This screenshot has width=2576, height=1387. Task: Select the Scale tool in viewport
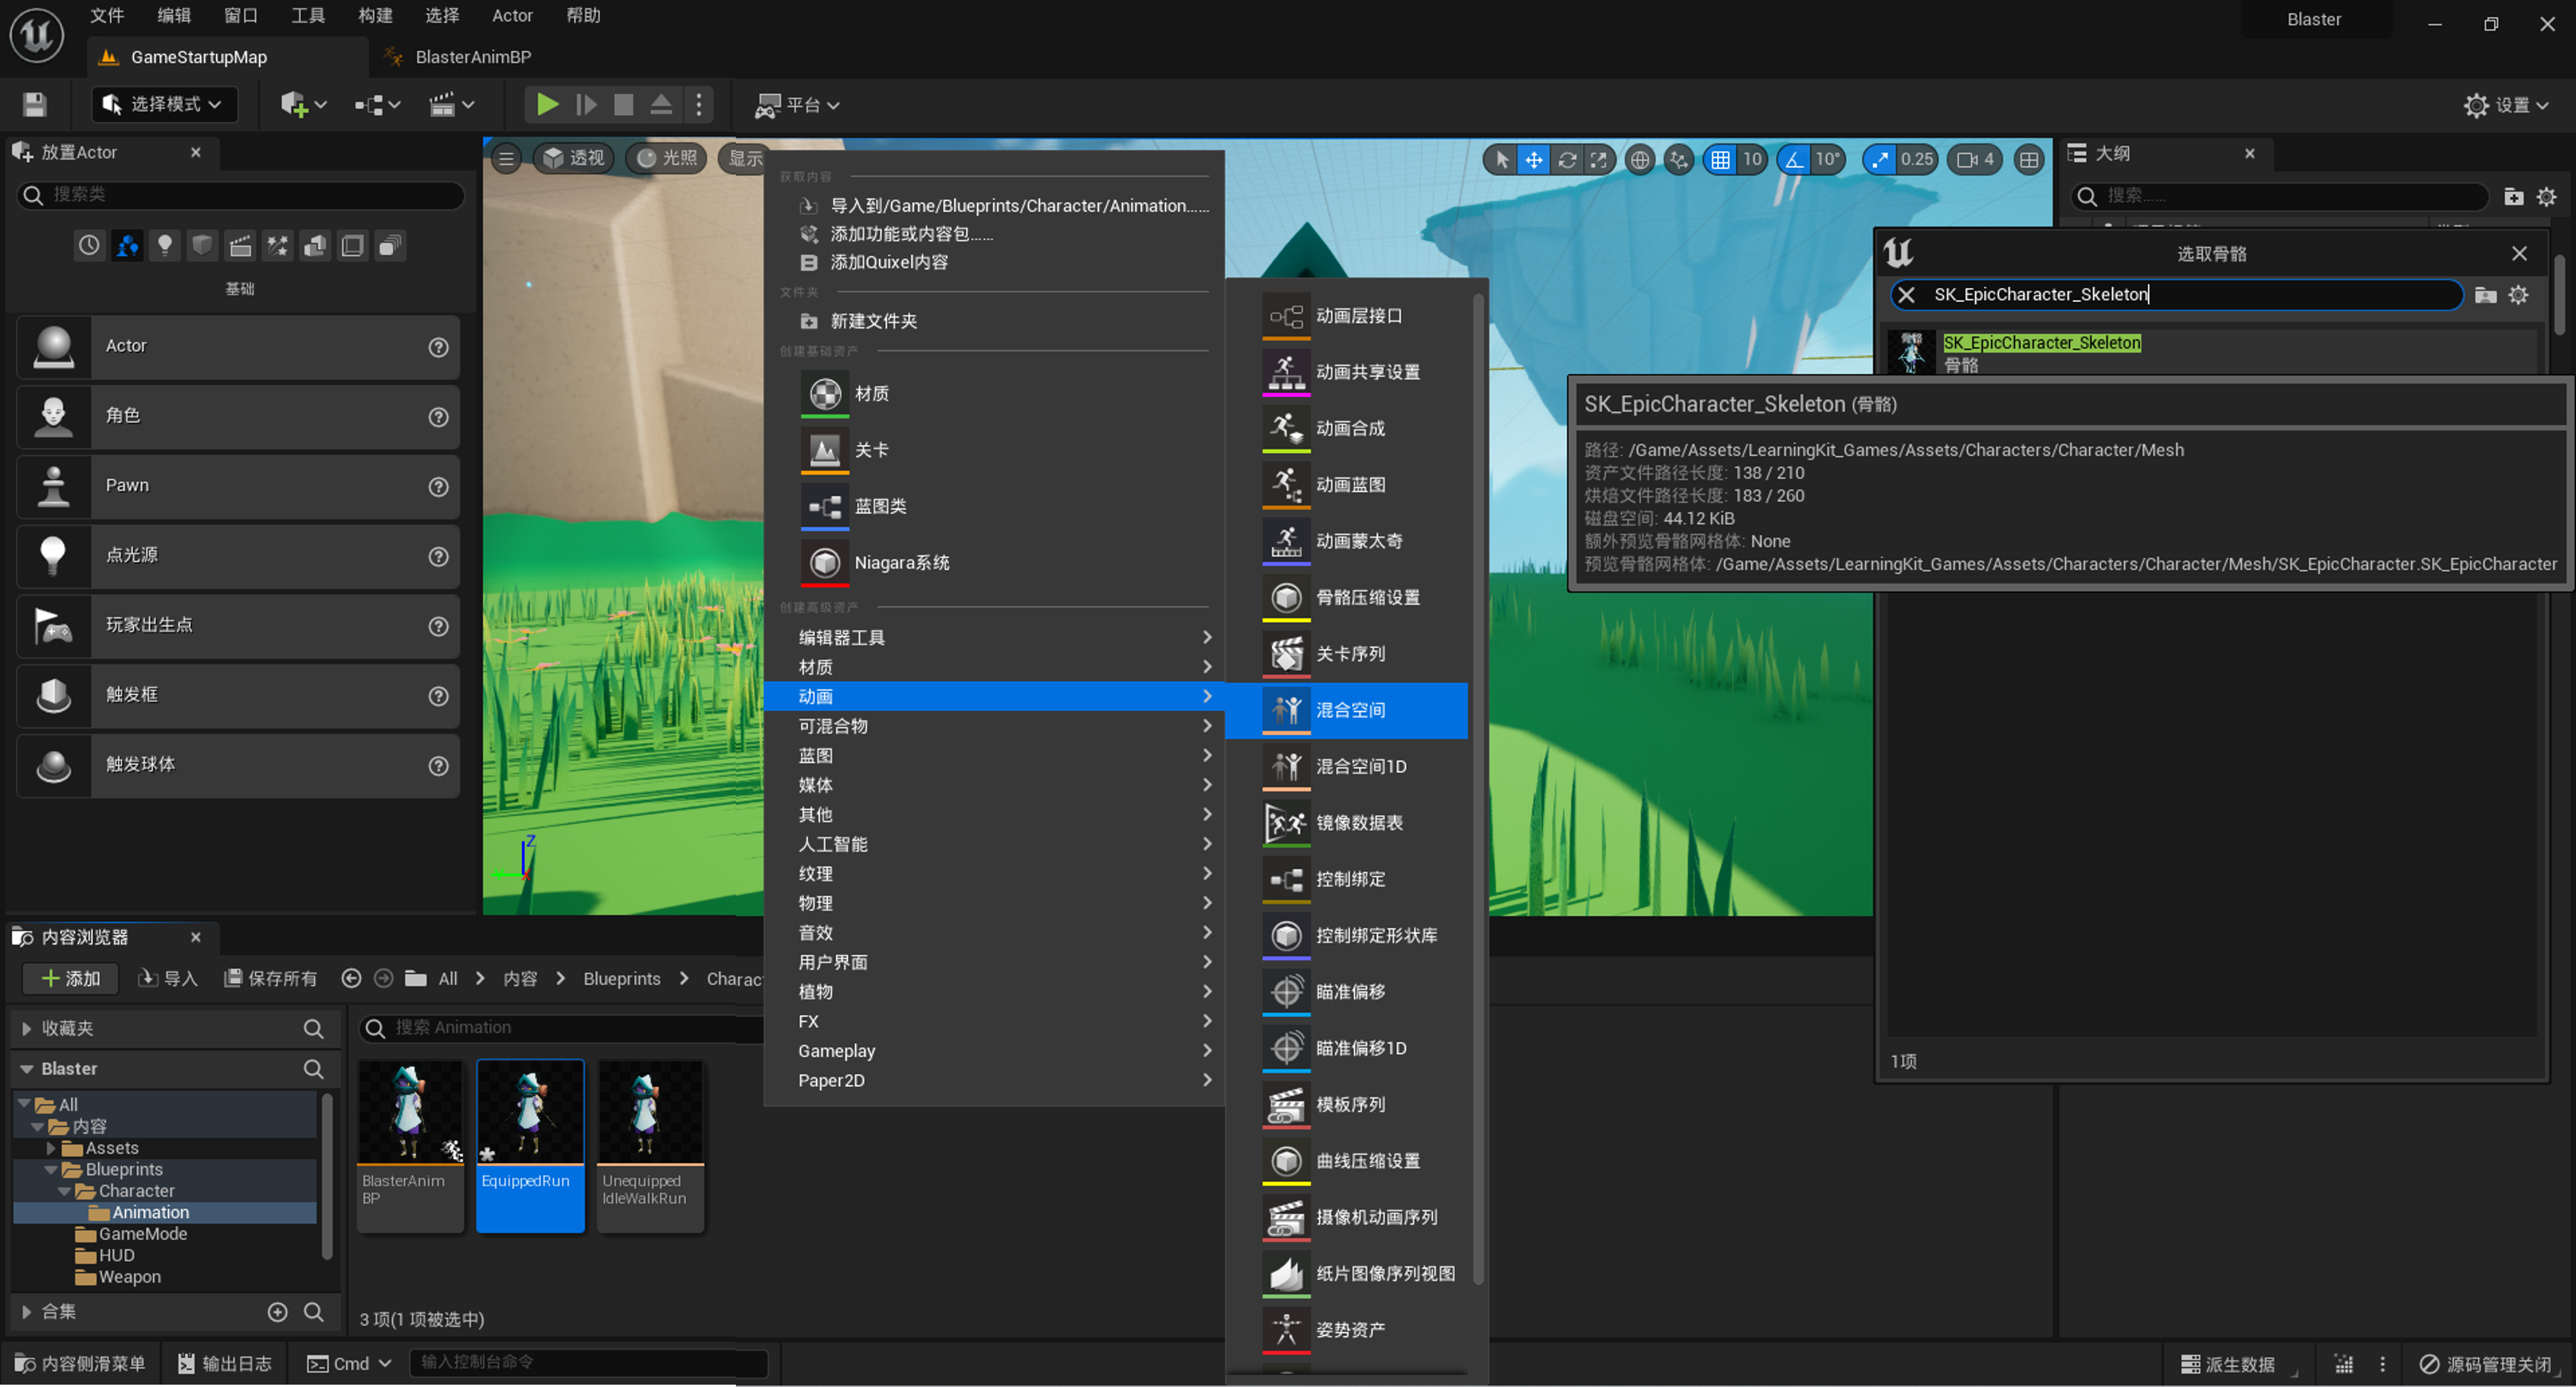coord(1599,159)
